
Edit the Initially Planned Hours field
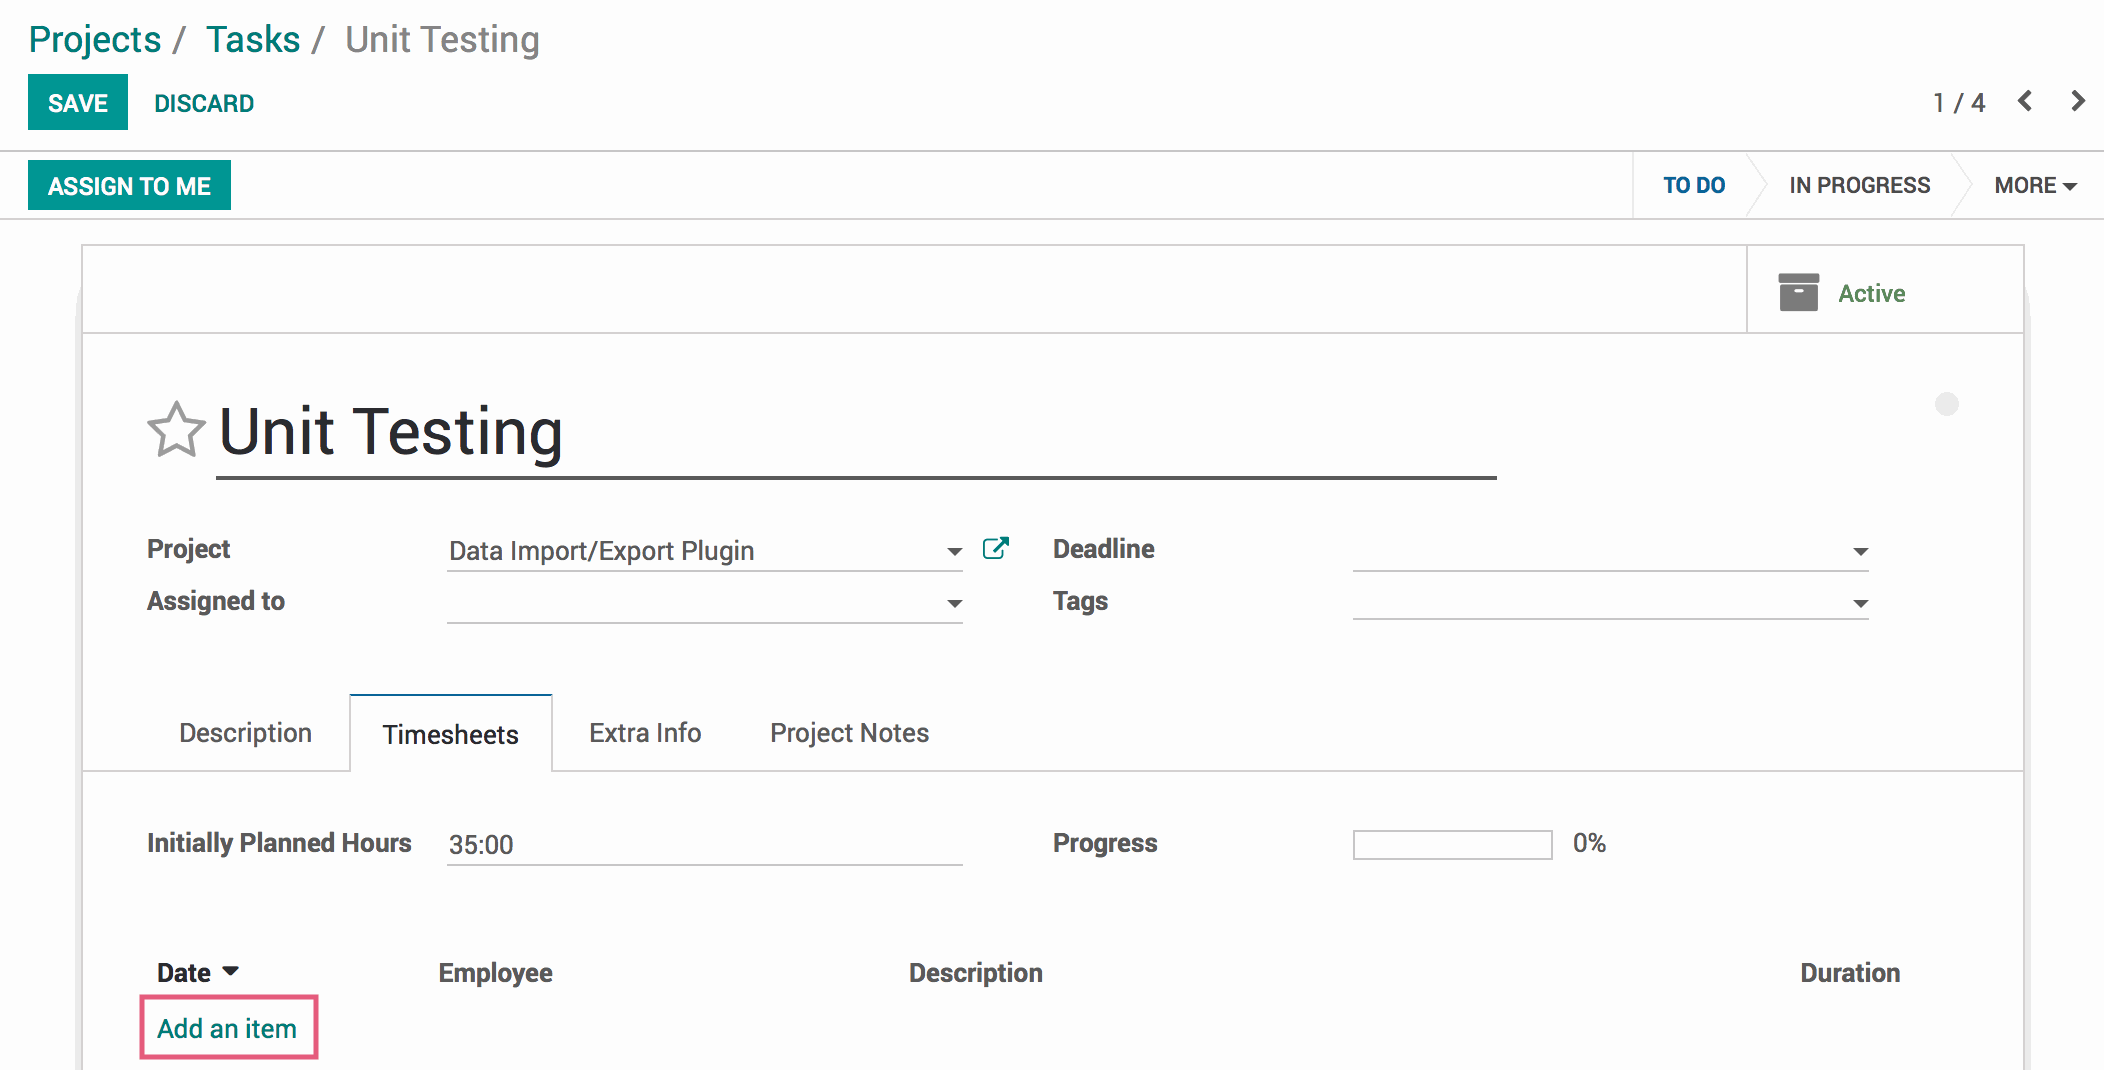click(704, 845)
